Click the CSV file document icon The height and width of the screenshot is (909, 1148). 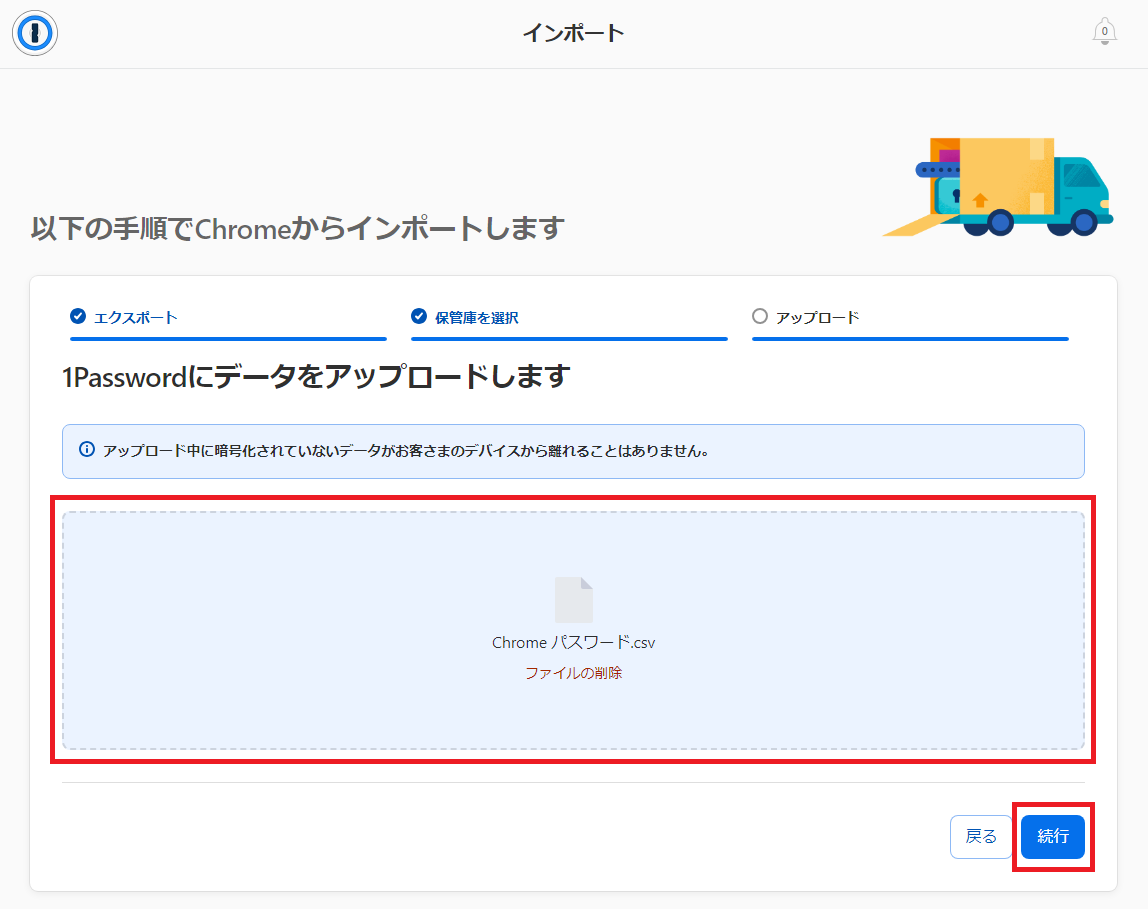tap(573, 599)
